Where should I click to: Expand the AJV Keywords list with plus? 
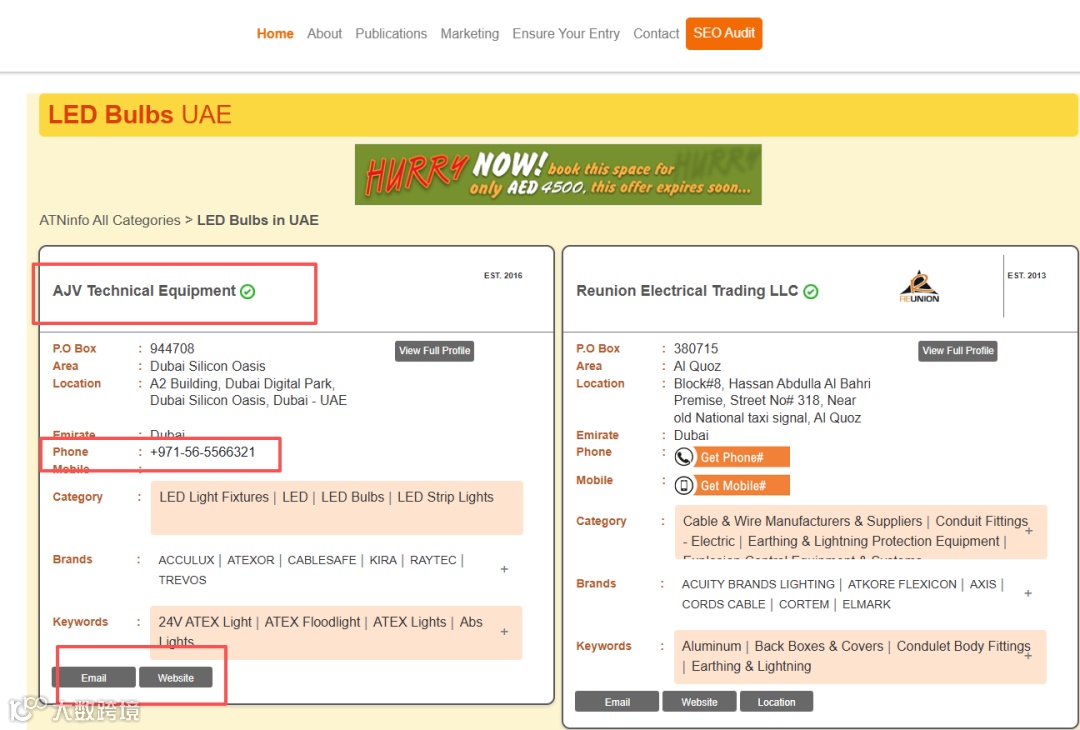tap(504, 632)
